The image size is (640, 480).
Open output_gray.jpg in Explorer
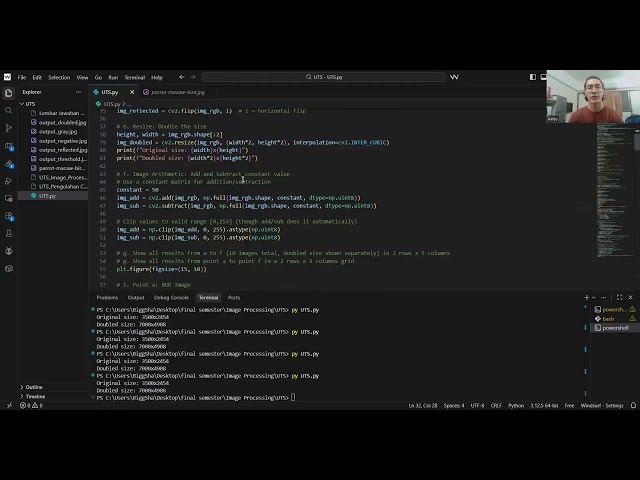[x=54, y=132]
